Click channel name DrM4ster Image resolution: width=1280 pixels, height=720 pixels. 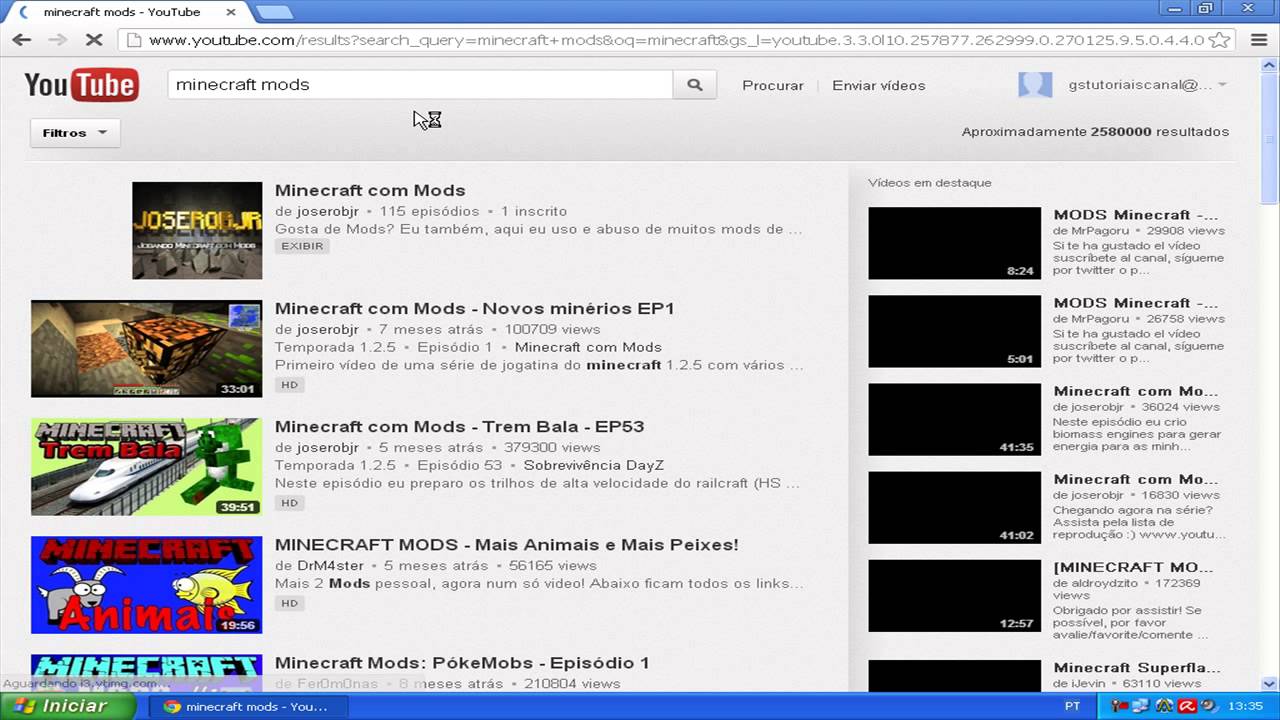329,565
